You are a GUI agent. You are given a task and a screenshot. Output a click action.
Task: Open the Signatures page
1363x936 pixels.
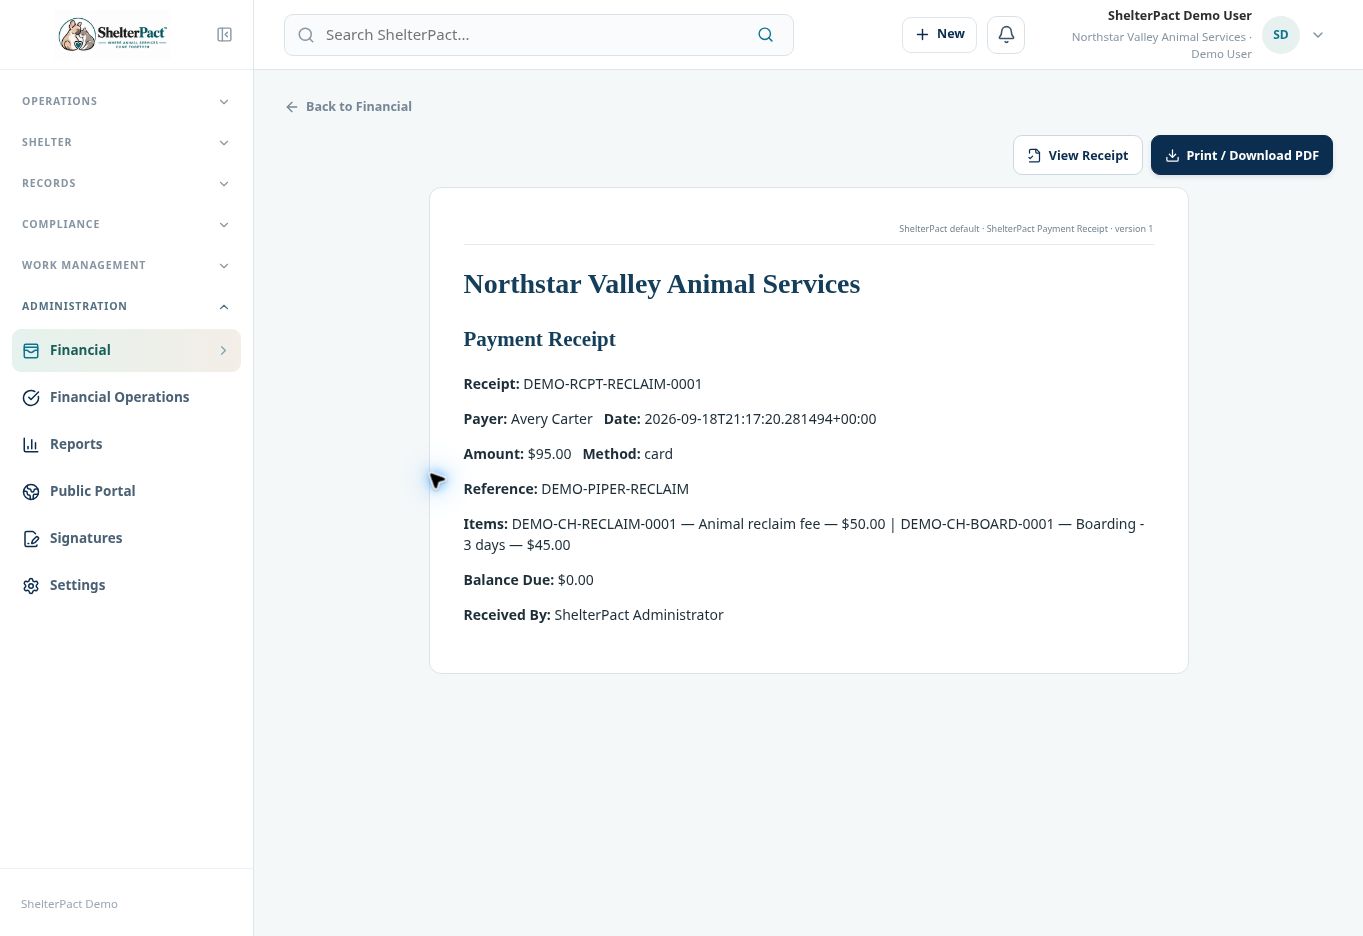[x=126, y=538]
